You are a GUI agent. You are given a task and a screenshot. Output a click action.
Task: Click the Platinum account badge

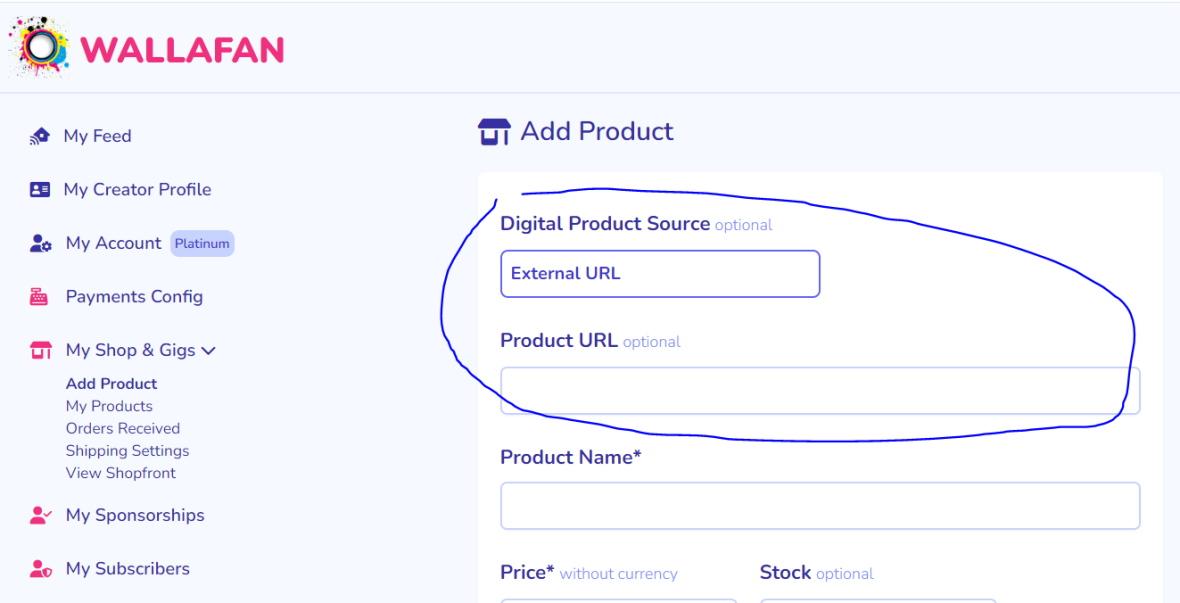pyautogui.click(x=202, y=244)
